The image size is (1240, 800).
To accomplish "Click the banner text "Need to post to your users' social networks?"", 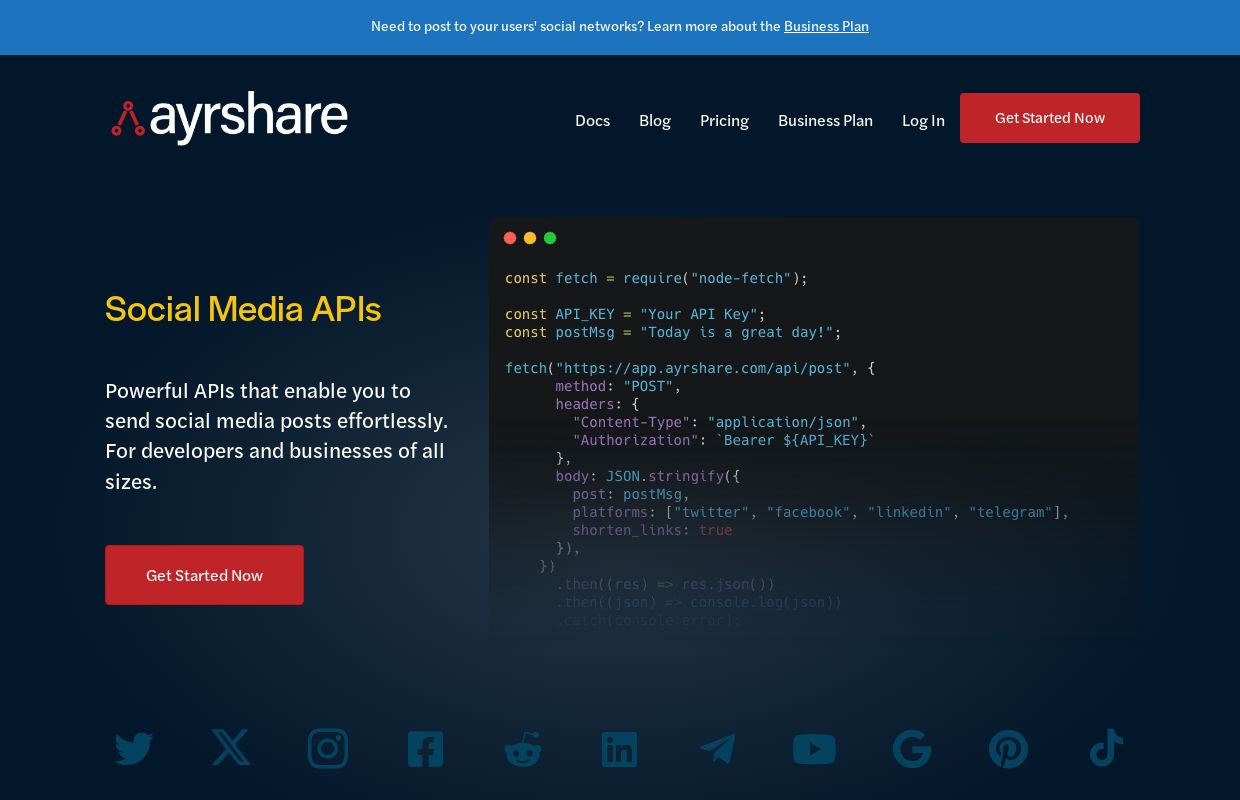I will coord(507,26).
